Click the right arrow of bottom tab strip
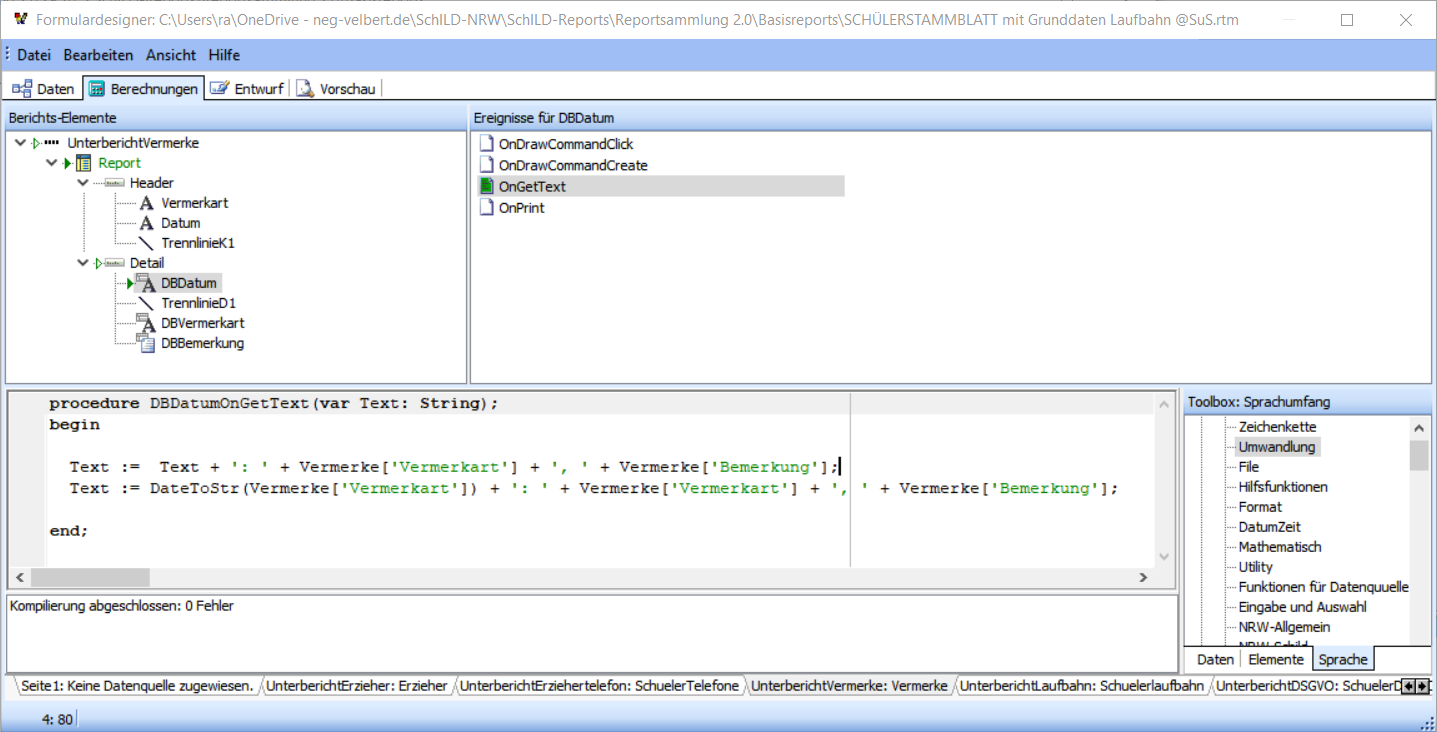 [x=1423, y=687]
